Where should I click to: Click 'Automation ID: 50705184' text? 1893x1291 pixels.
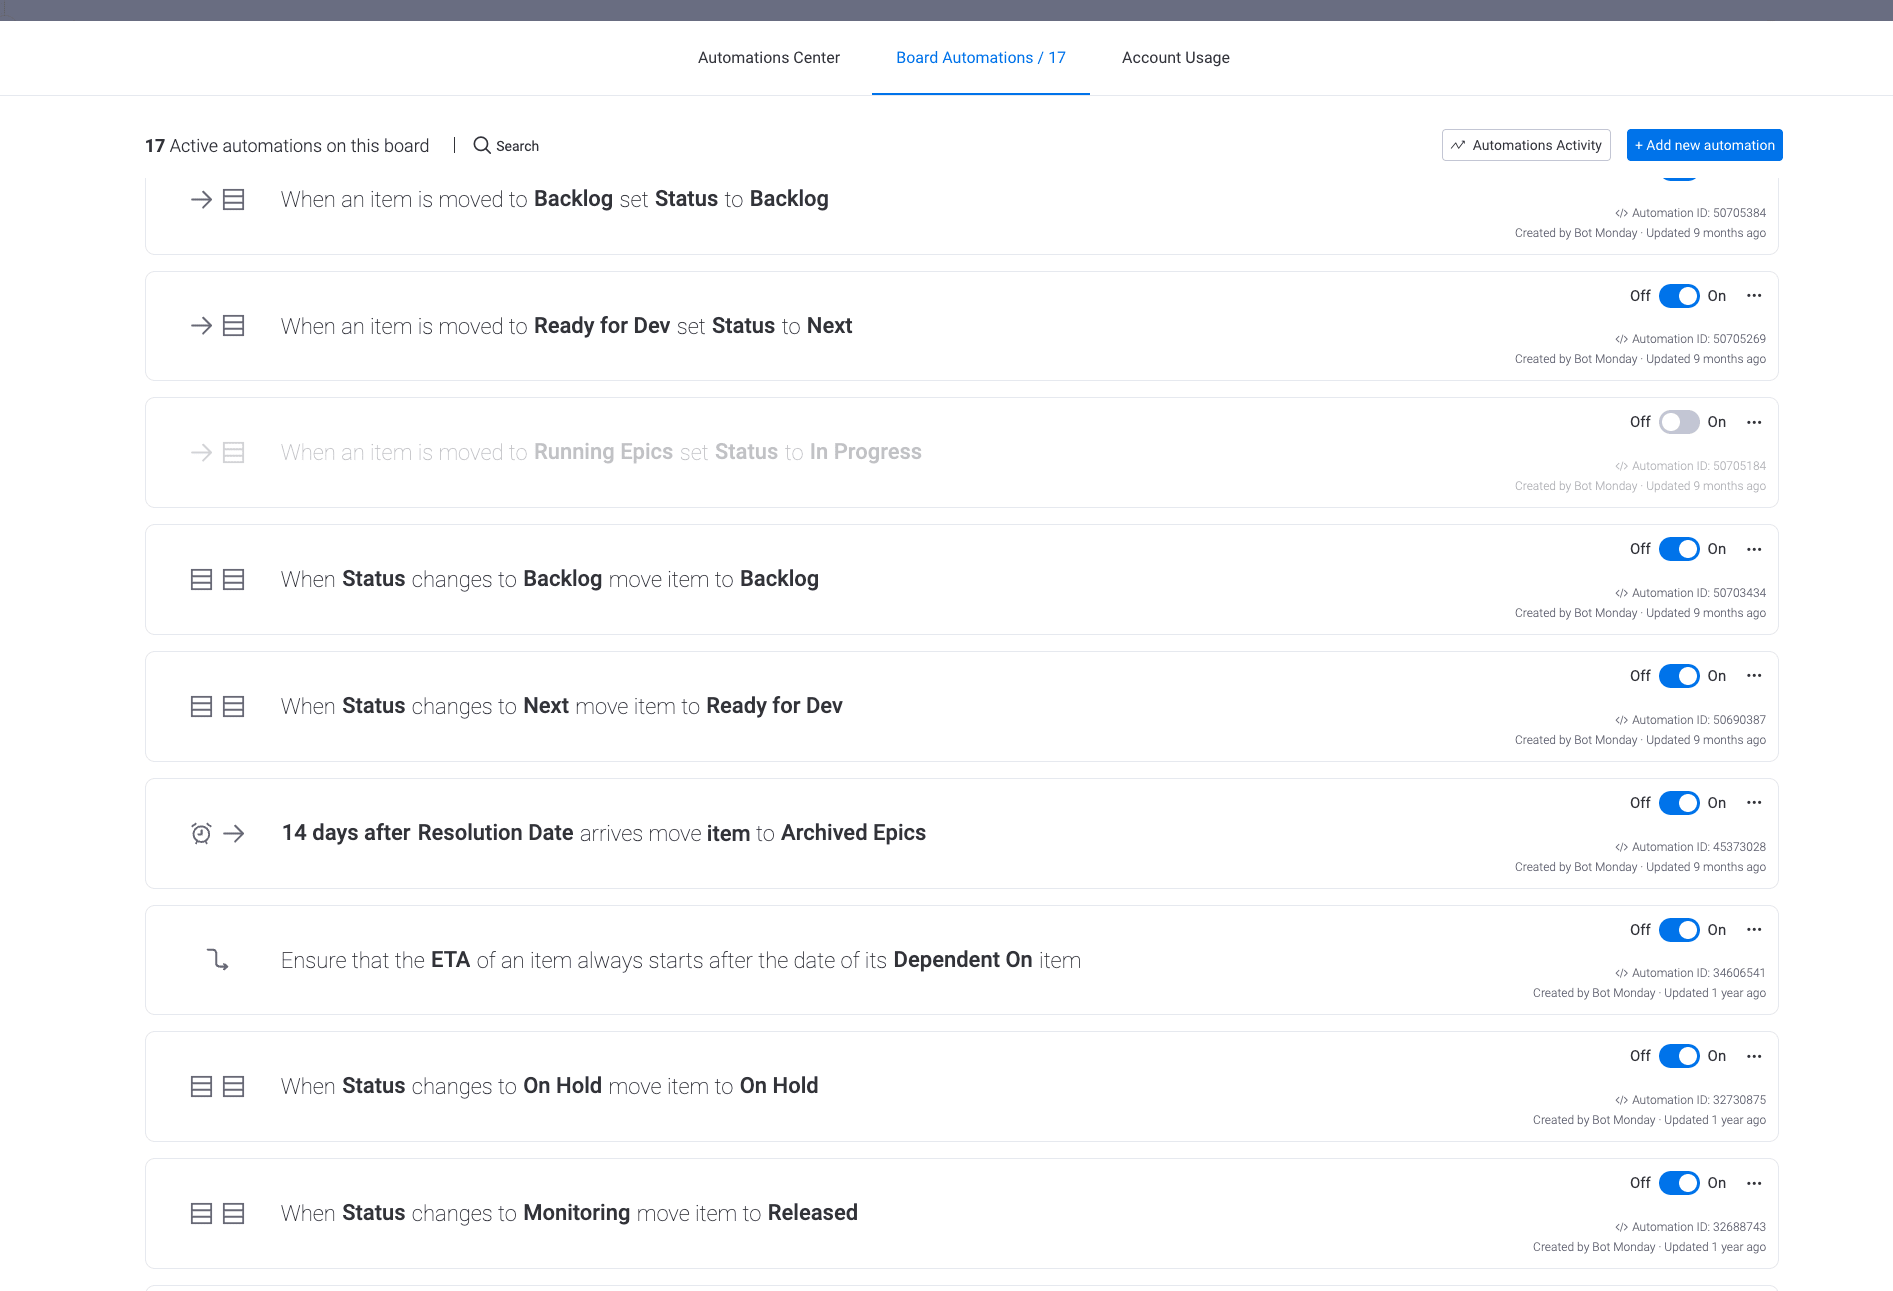(x=1698, y=466)
